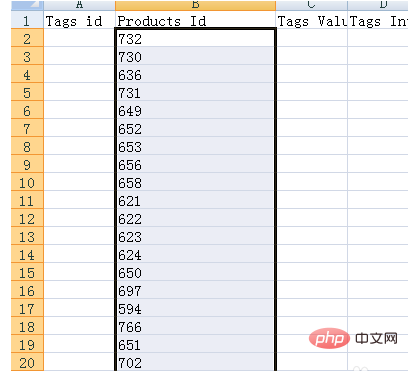Select row 5 via its row header

27,93
